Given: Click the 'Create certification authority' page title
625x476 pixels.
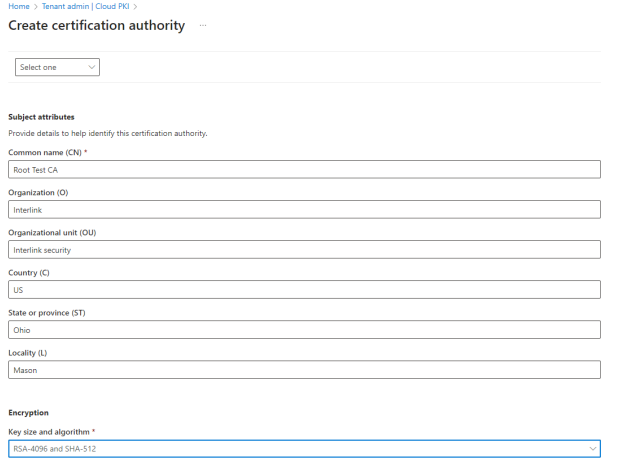Looking at the screenshot, I should pyautogui.click(x=96, y=26).
